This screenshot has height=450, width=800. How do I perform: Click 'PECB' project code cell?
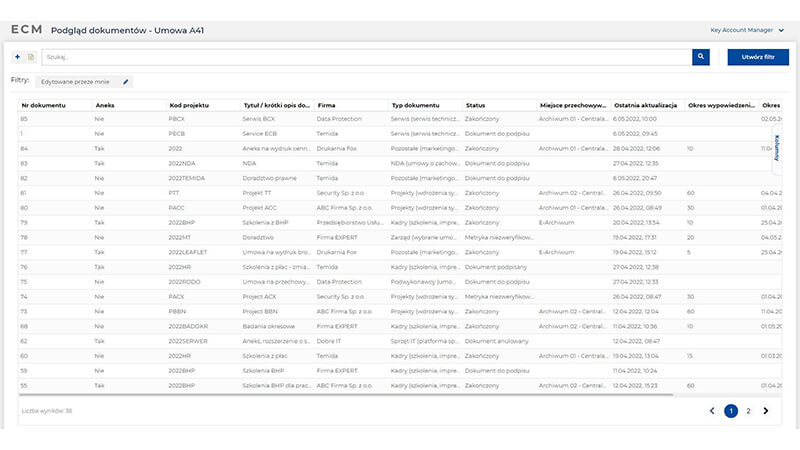click(177, 134)
